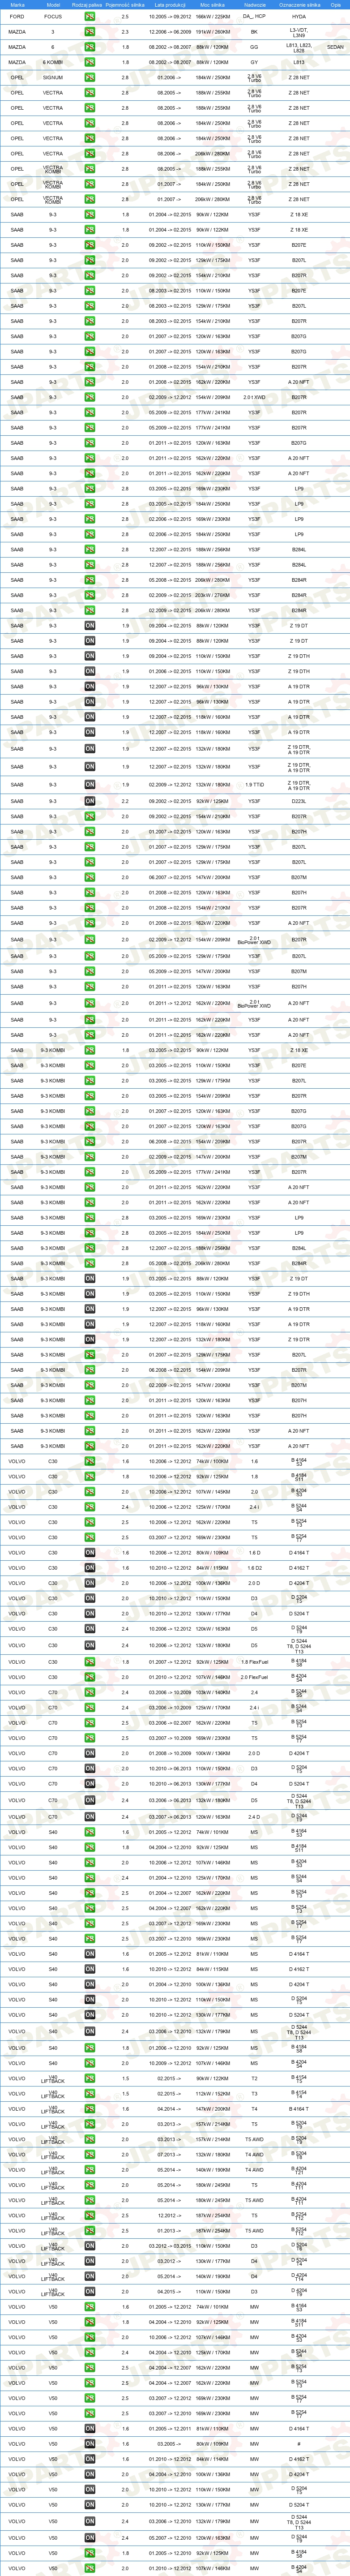
Task: Click the Oznaczenie silnika column header
Action: 299,5
